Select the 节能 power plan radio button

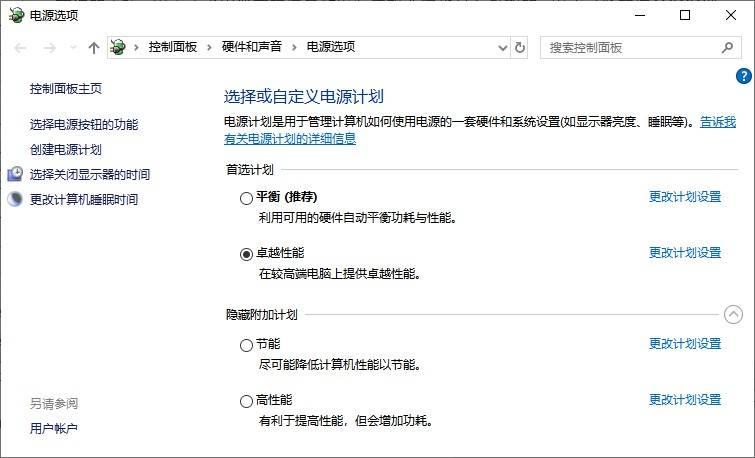click(x=246, y=345)
